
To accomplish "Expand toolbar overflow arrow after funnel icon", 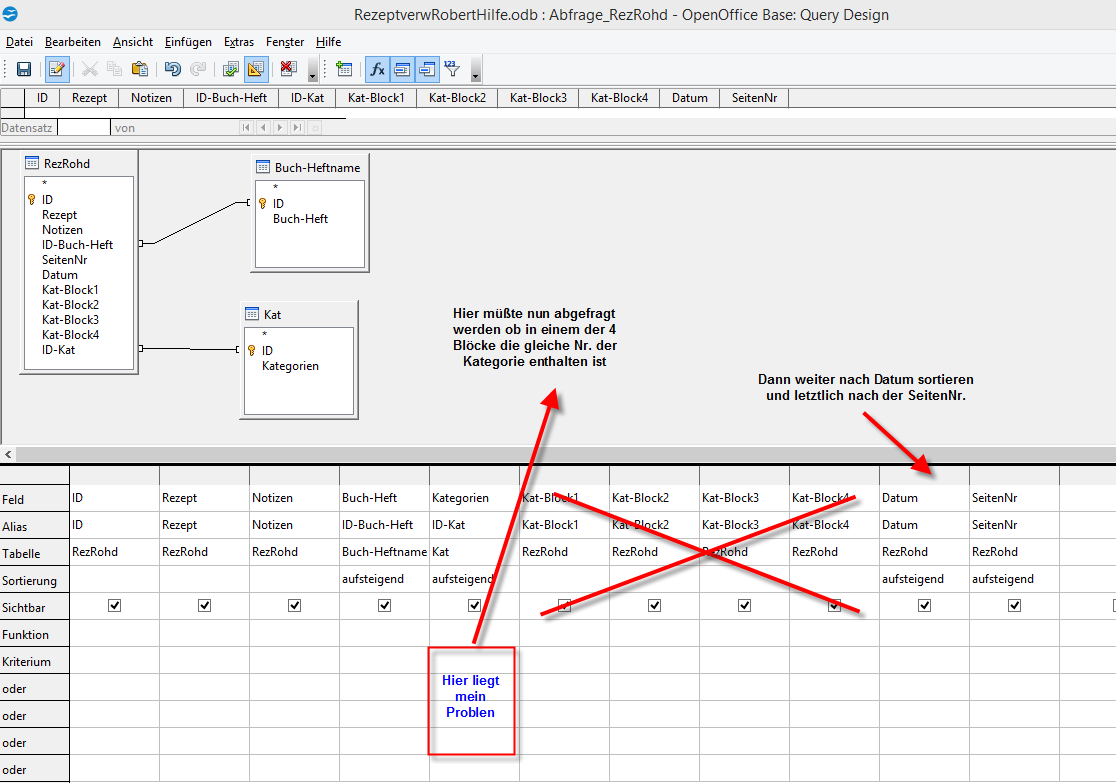I will [475, 70].
